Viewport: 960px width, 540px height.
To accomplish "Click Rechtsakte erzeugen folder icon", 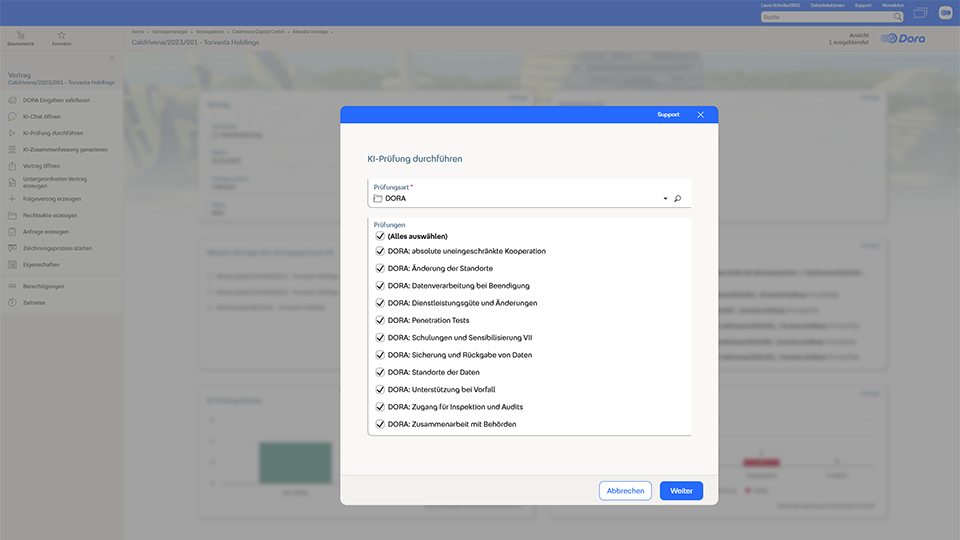I will [12, 216].
